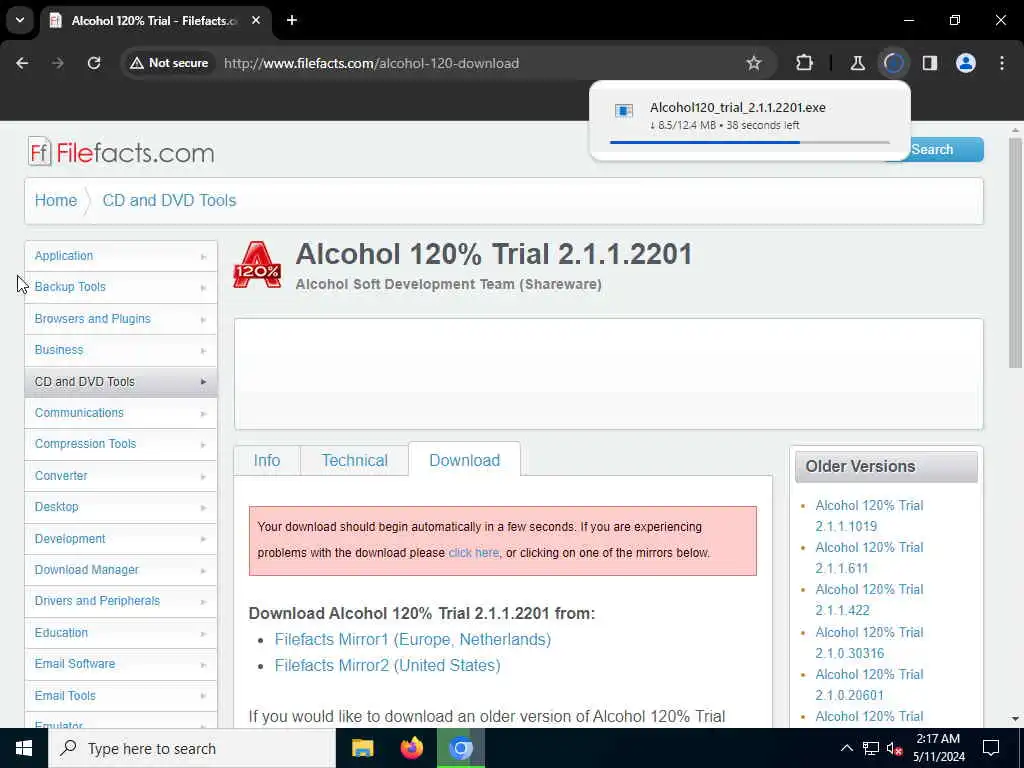Click the scrollbar down arrow
Viewport: 1024px width, 768px height.
tap(1015, 719)
